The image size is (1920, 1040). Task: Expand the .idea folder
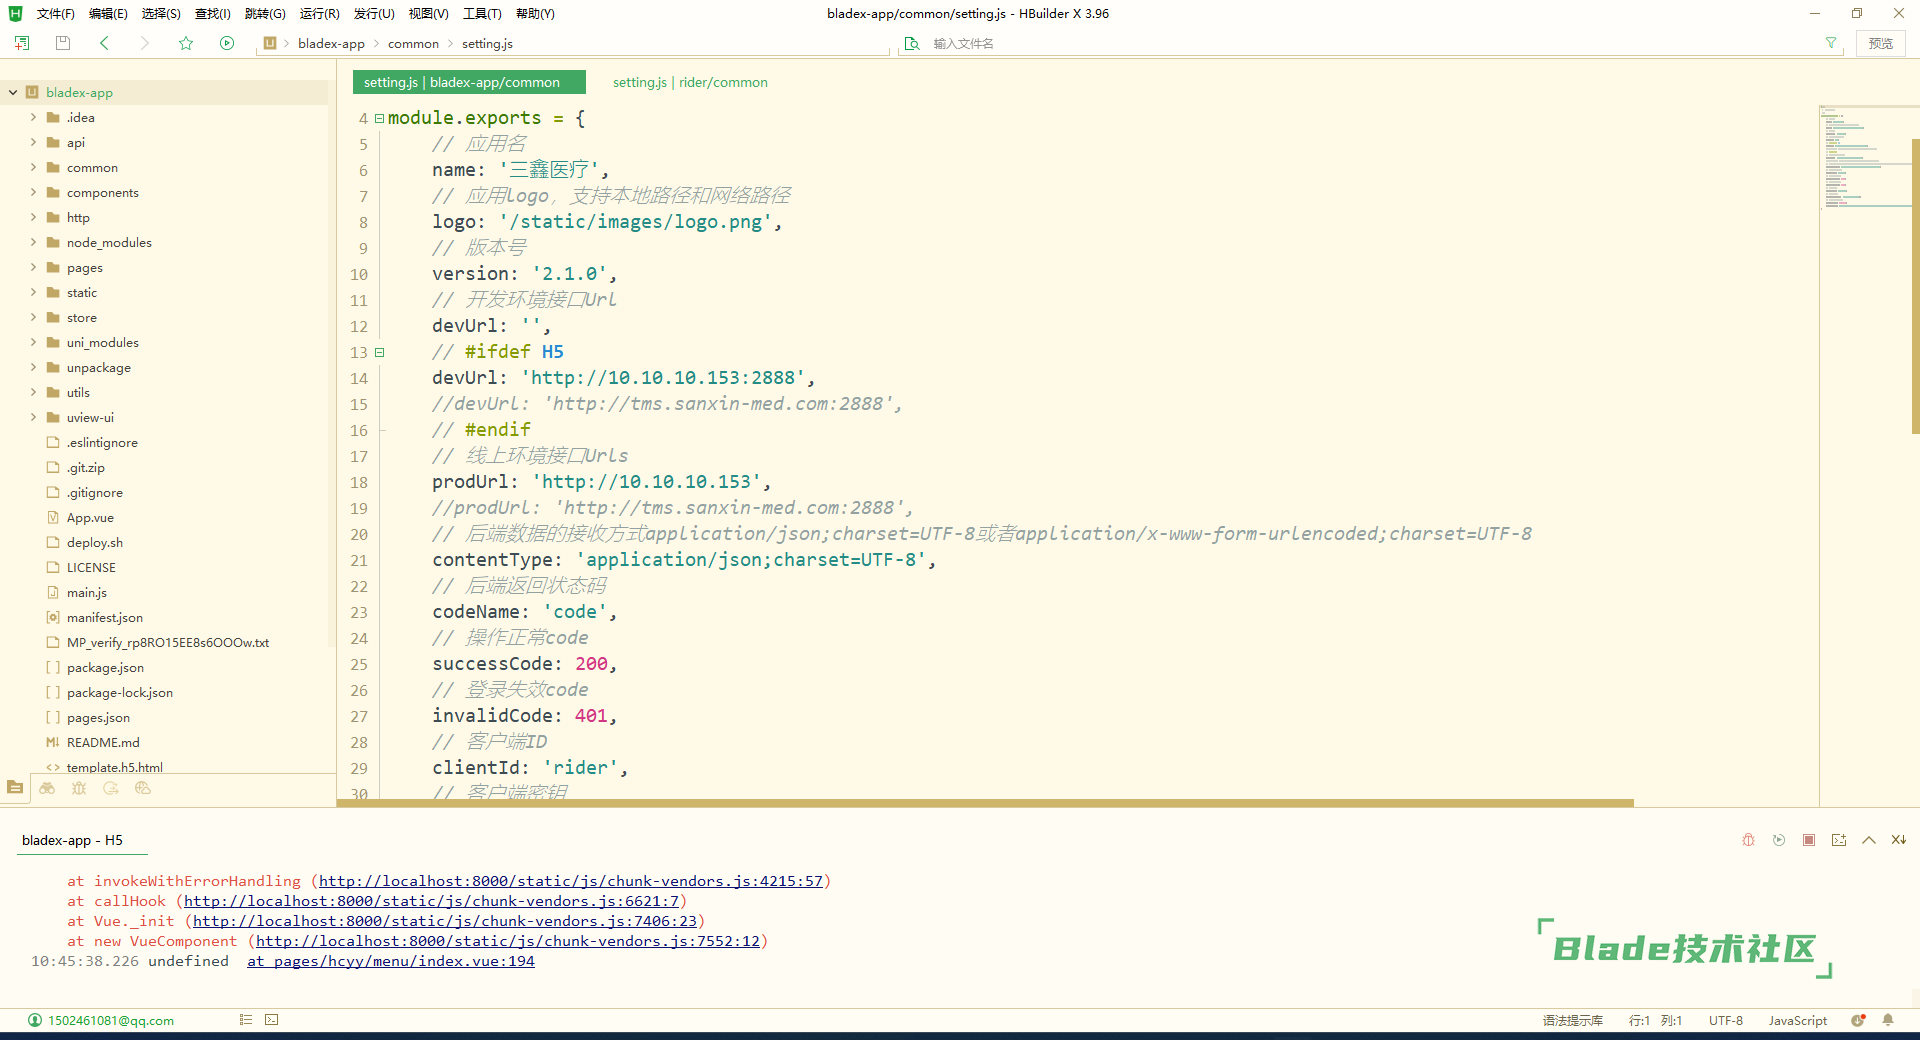pos(33,117)
